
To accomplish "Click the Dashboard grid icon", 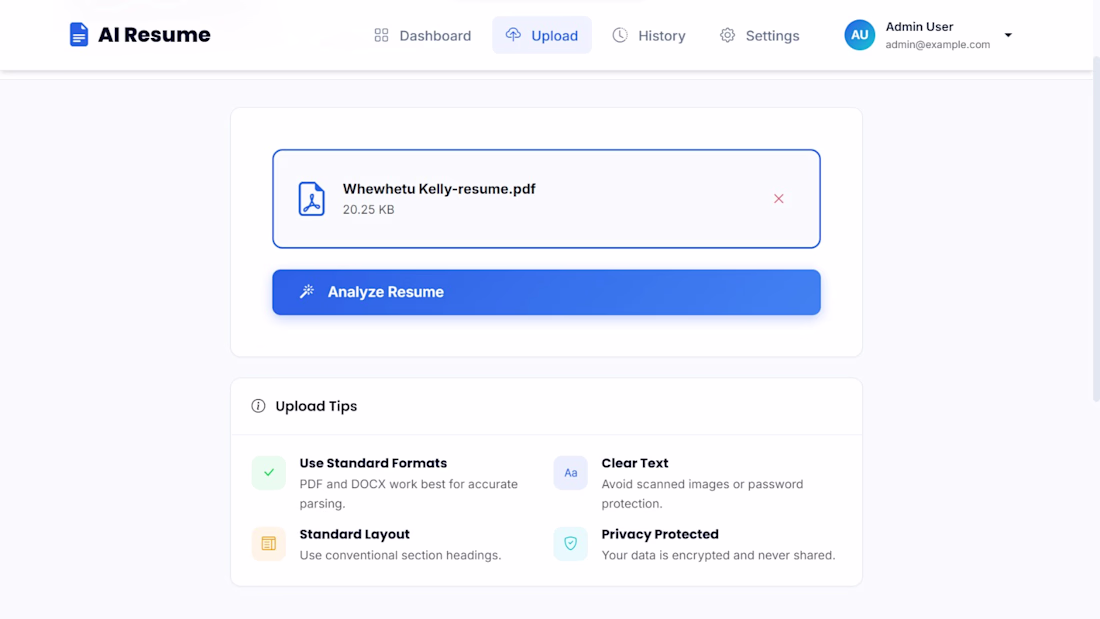I will click(381, 35).
